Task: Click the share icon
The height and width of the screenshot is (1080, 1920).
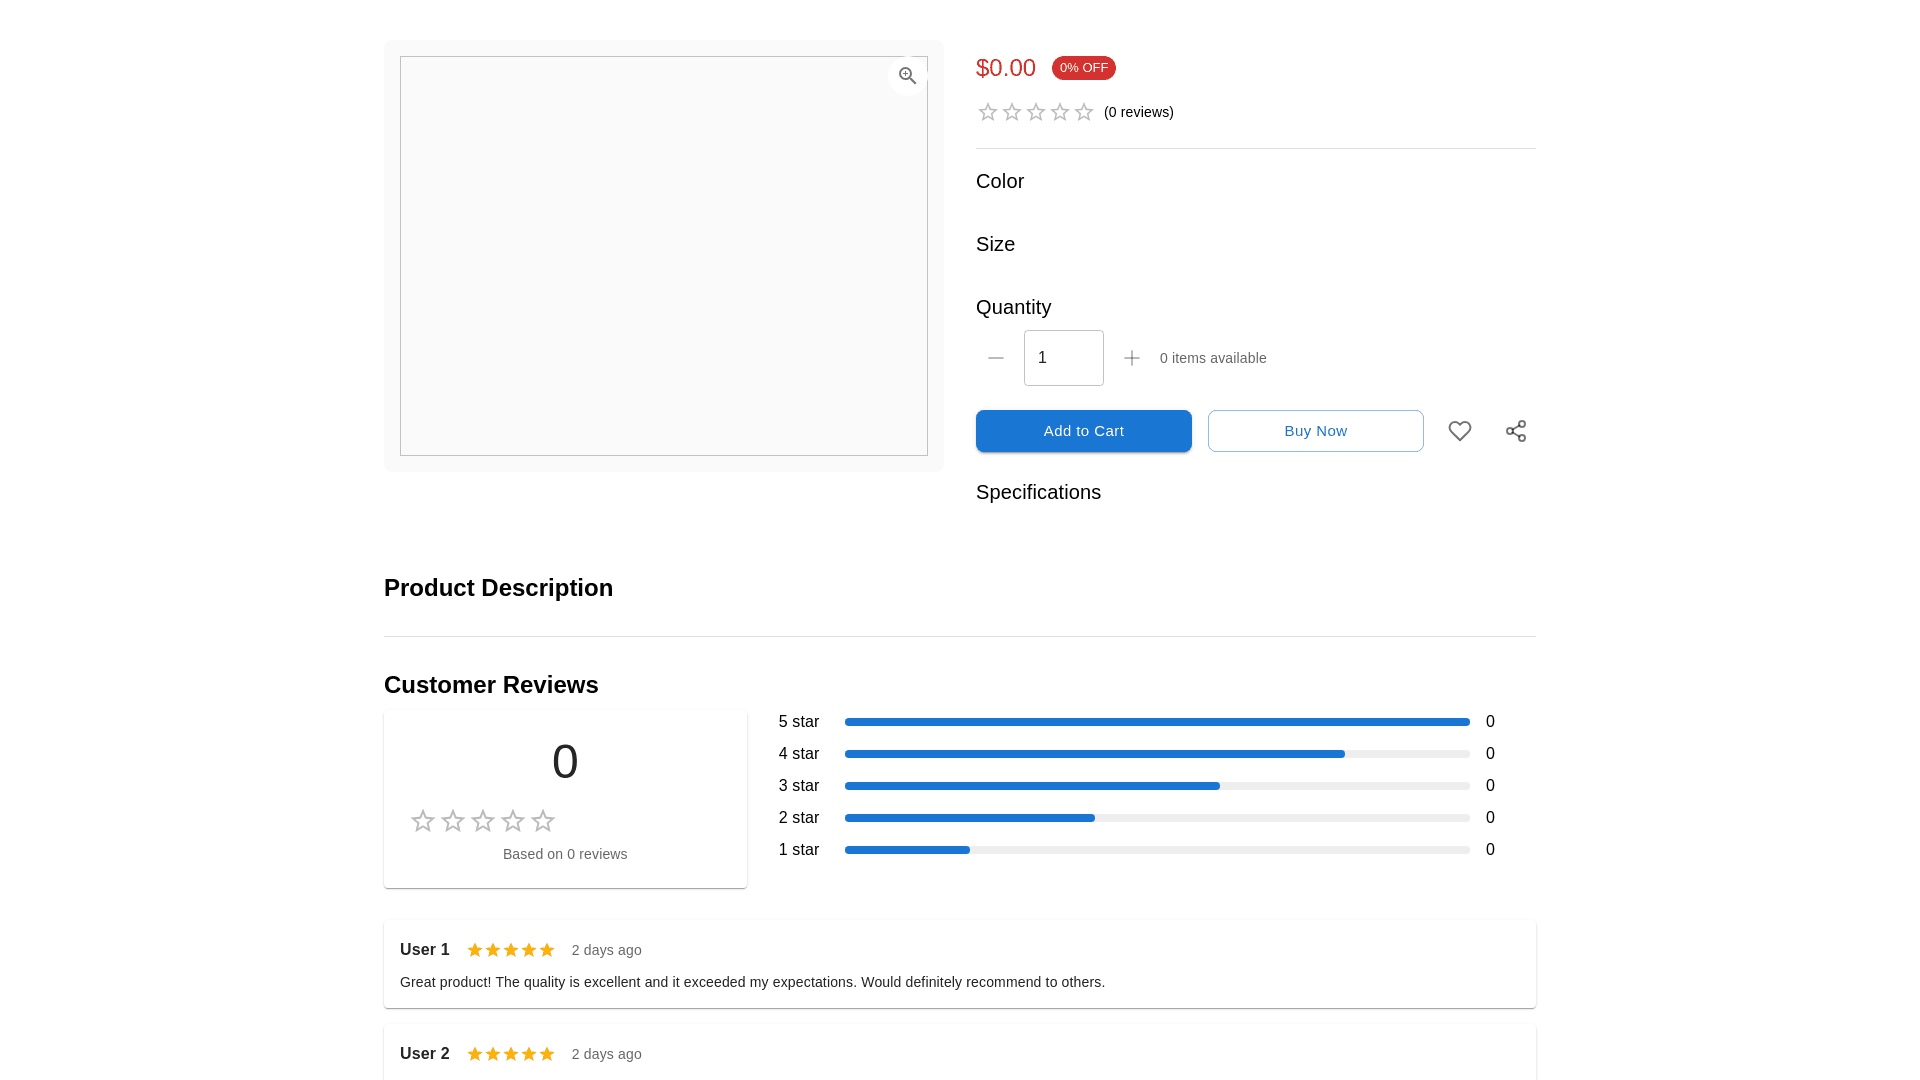Action: [1516, 431]
